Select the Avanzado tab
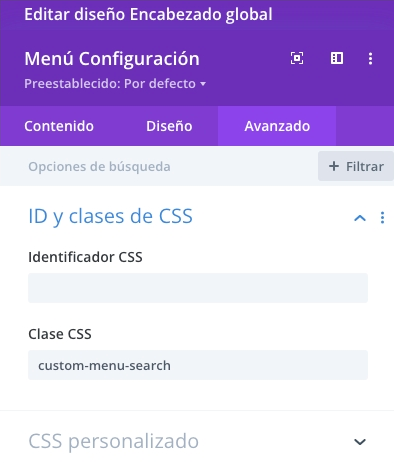The width and height of the screenshot is (394, 463). 277,126
